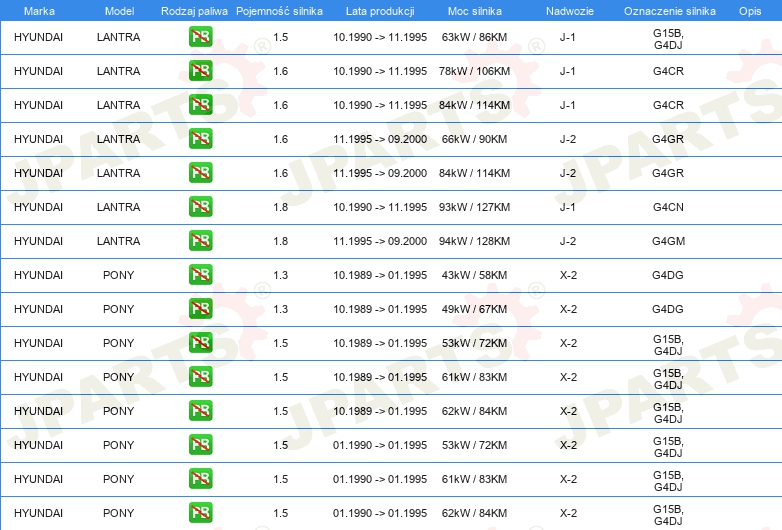Click fuel icon in Pony 01.1990 62kW row
This screenshot has height=530, width=782.
[200, 513]
